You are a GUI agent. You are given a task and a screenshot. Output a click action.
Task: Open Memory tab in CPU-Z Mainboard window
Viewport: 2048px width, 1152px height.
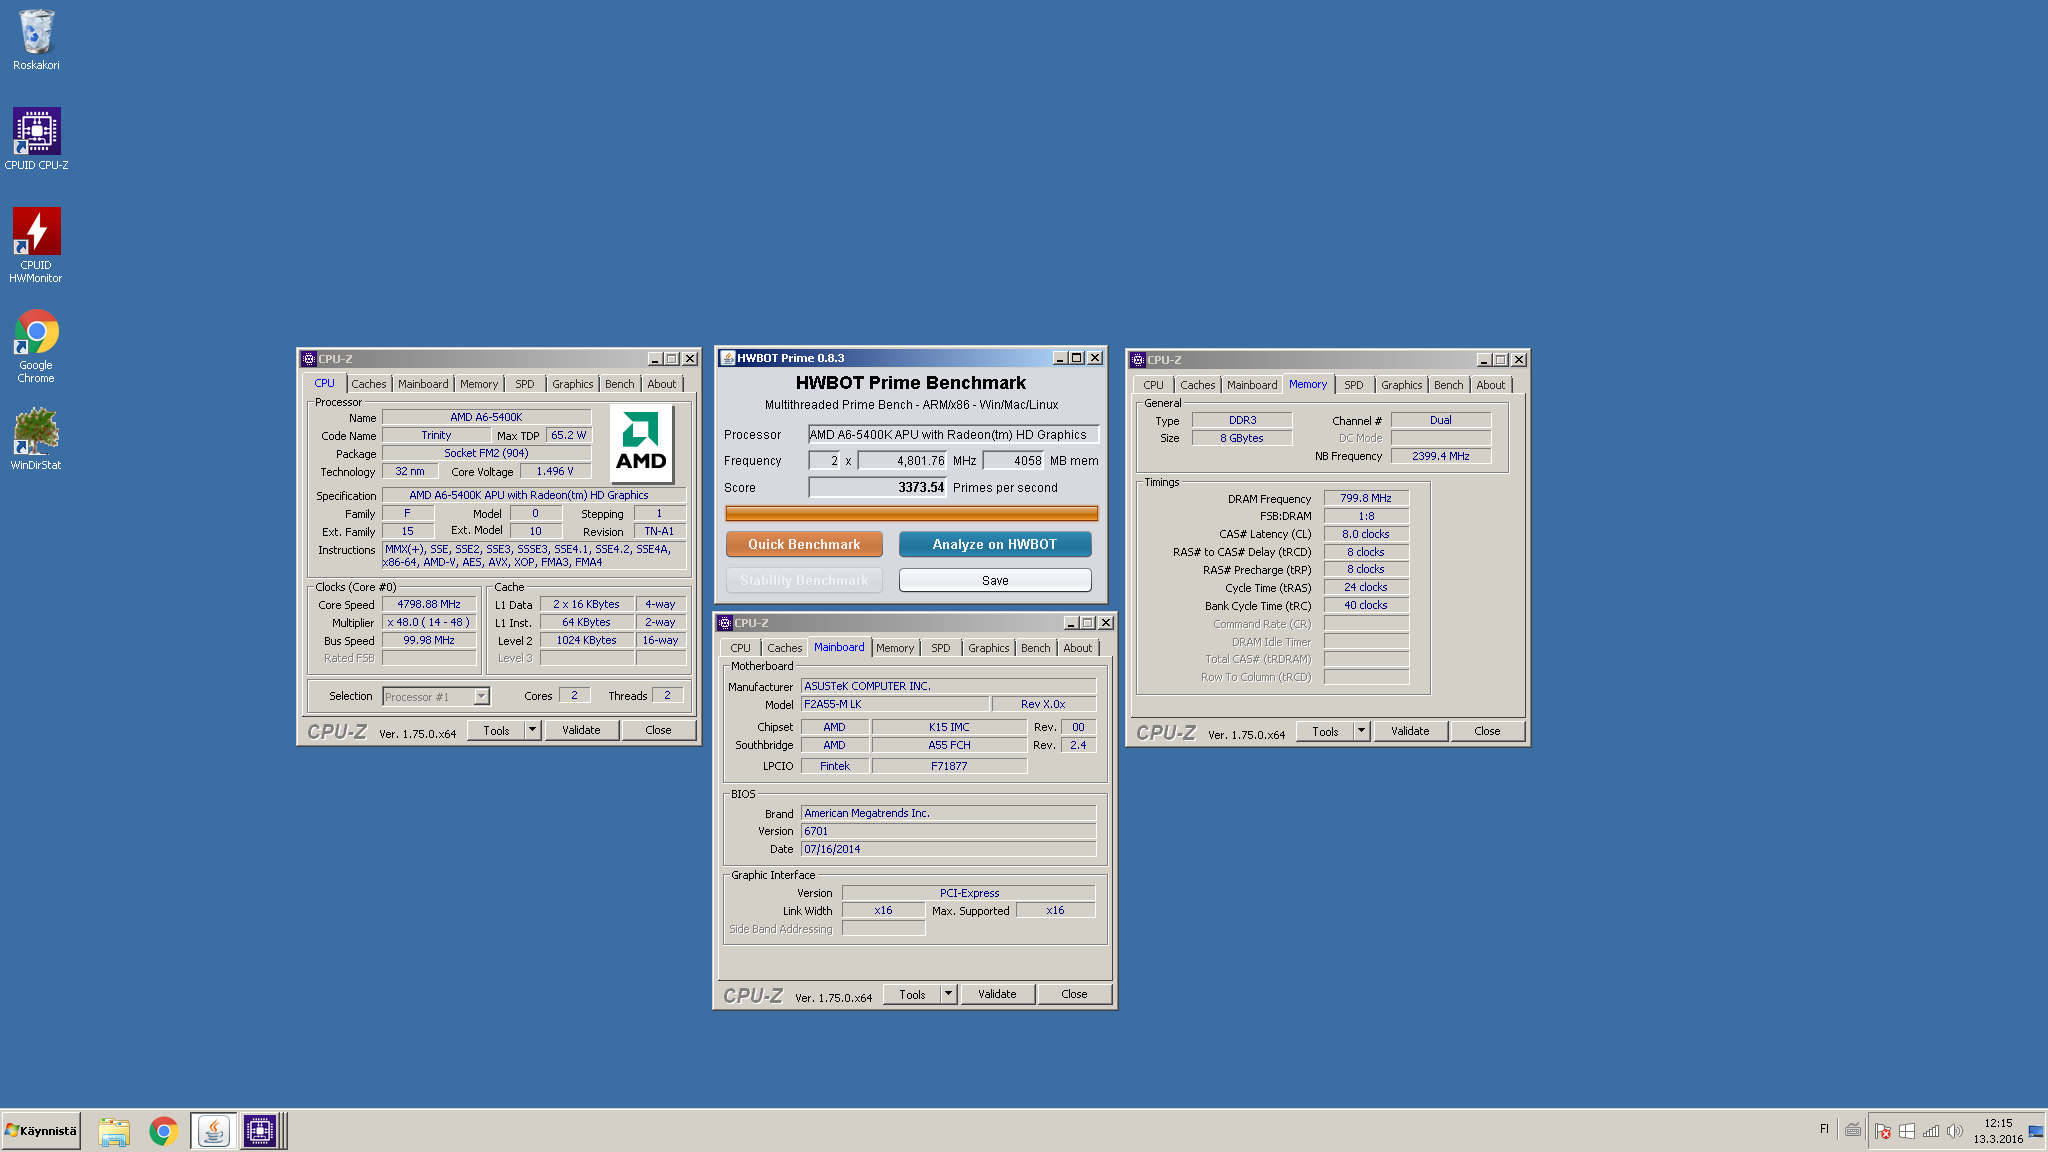click(x=895, y=648)
